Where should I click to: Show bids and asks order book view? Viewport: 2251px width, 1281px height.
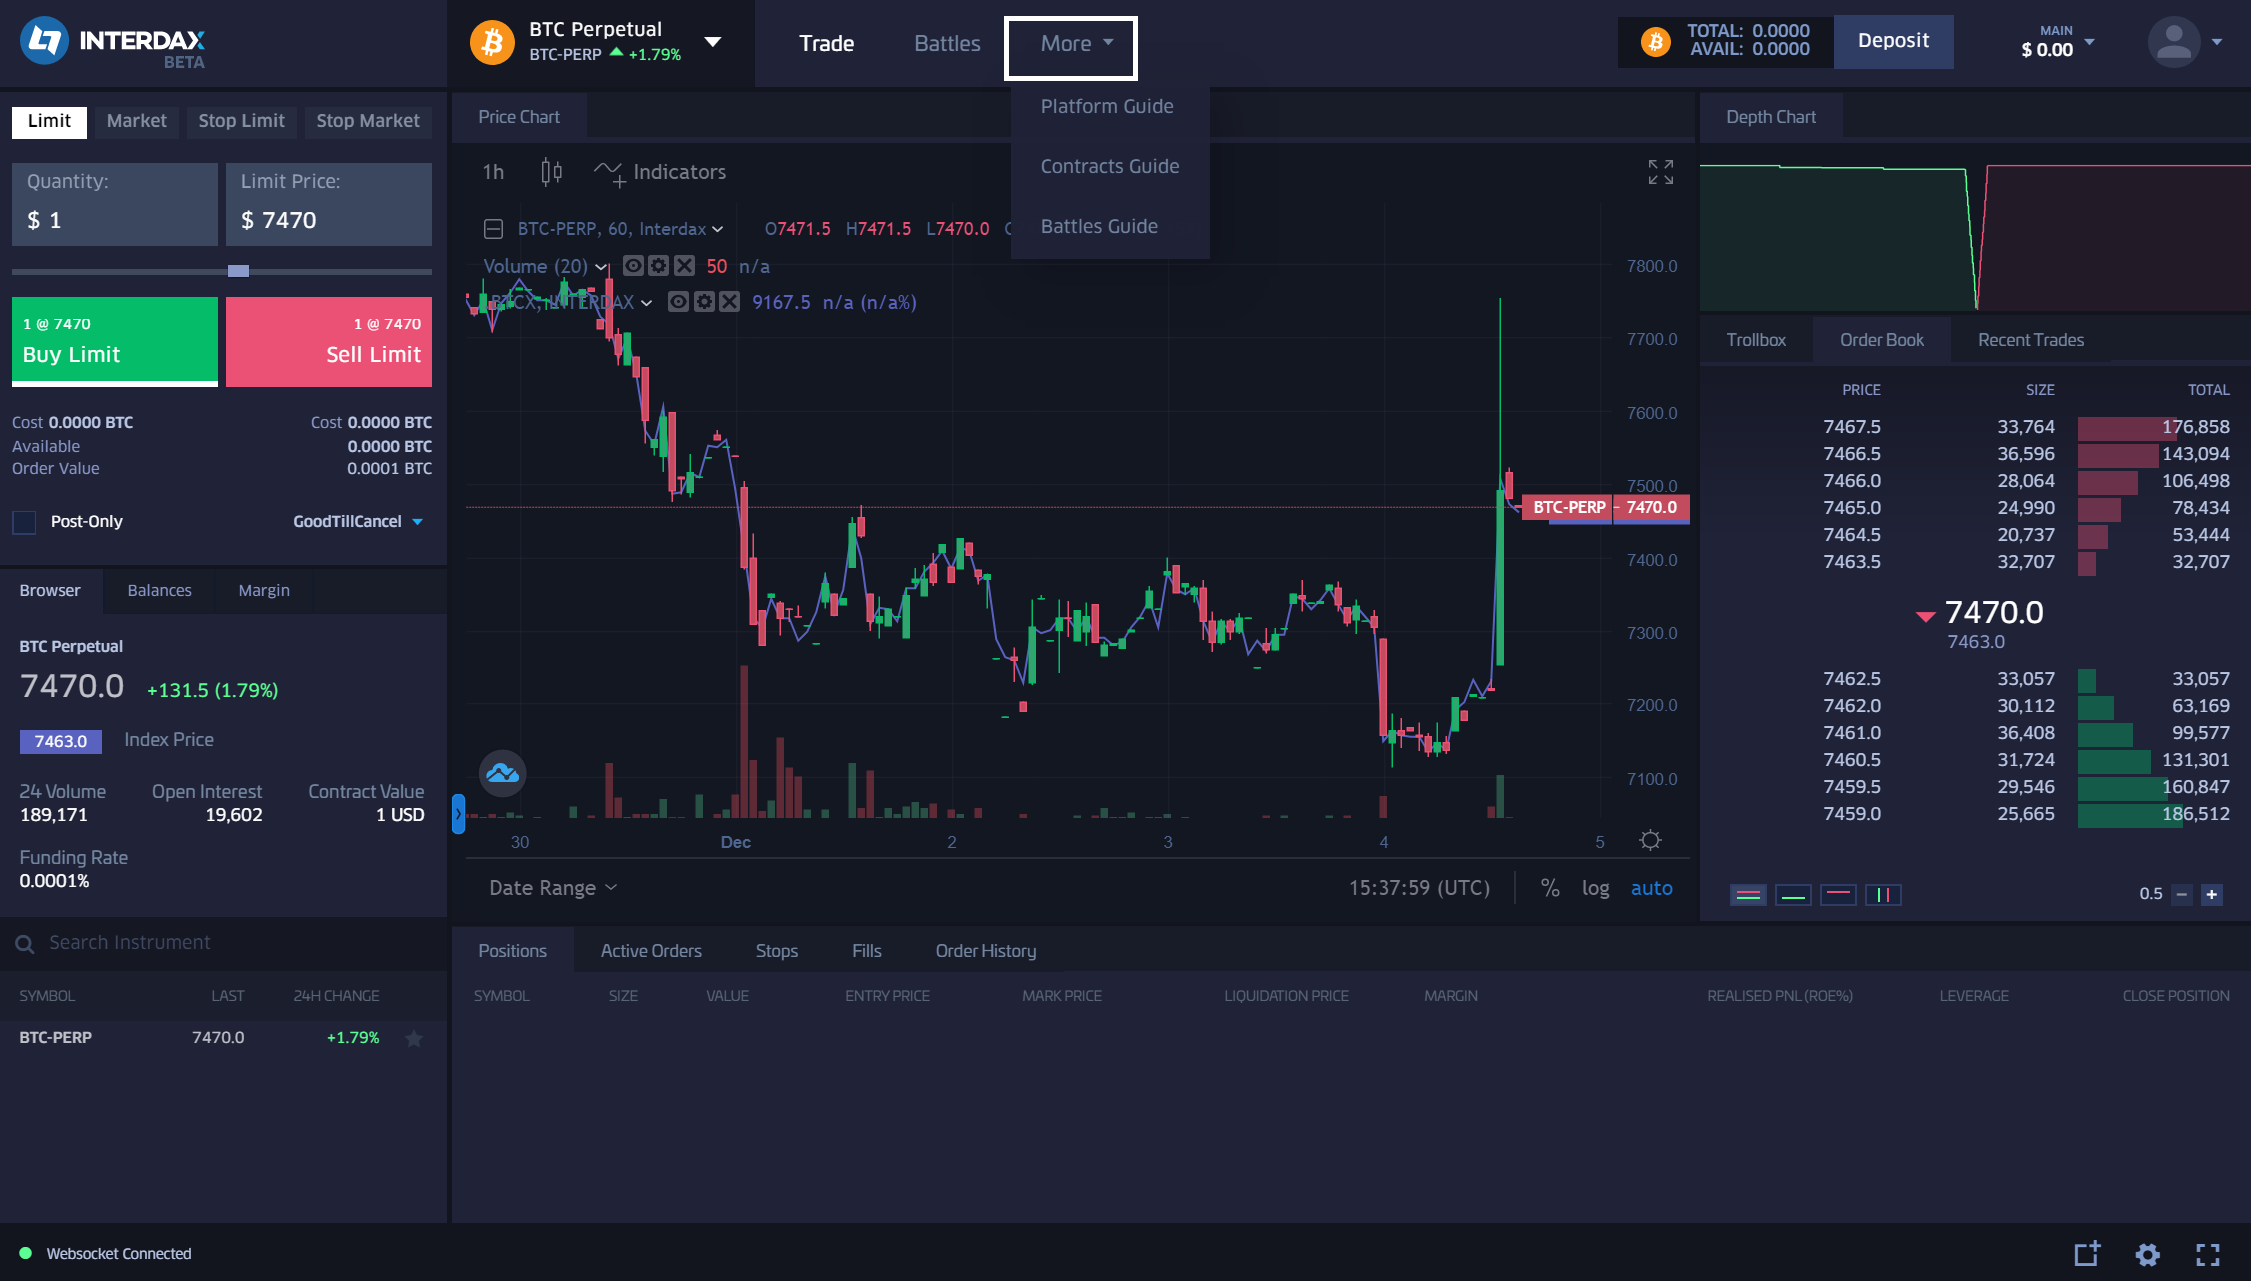[x=1748, y=894]
